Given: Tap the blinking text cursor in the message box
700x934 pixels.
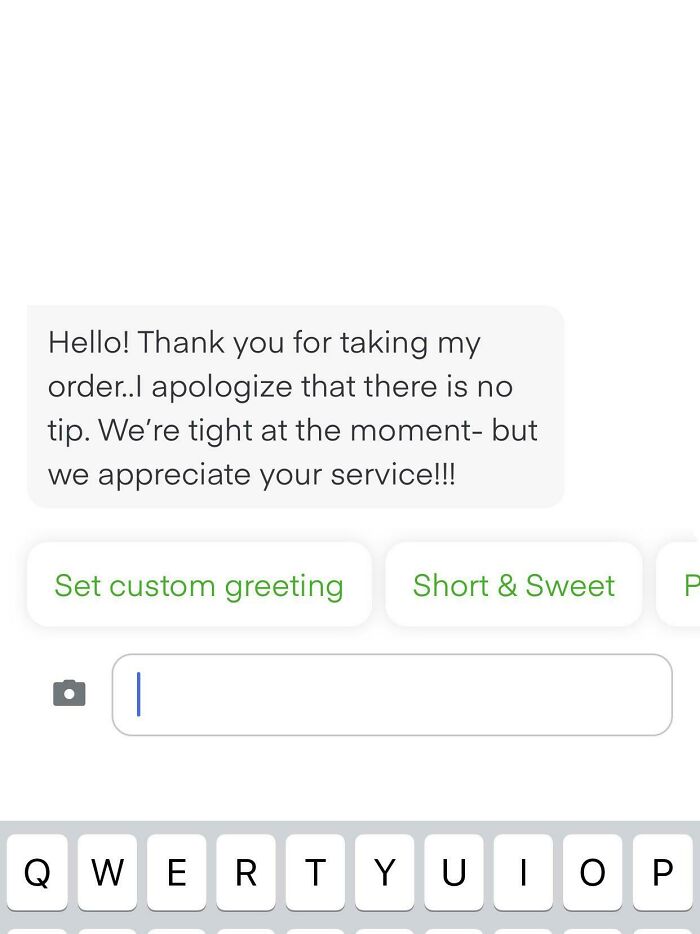Looking at the screenshot, I should (138, 694).
